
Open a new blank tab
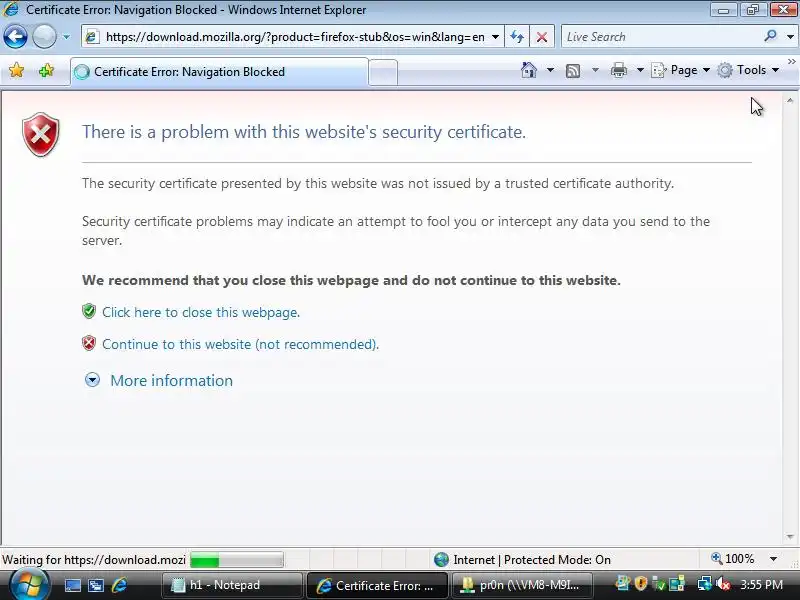(383, 72)
